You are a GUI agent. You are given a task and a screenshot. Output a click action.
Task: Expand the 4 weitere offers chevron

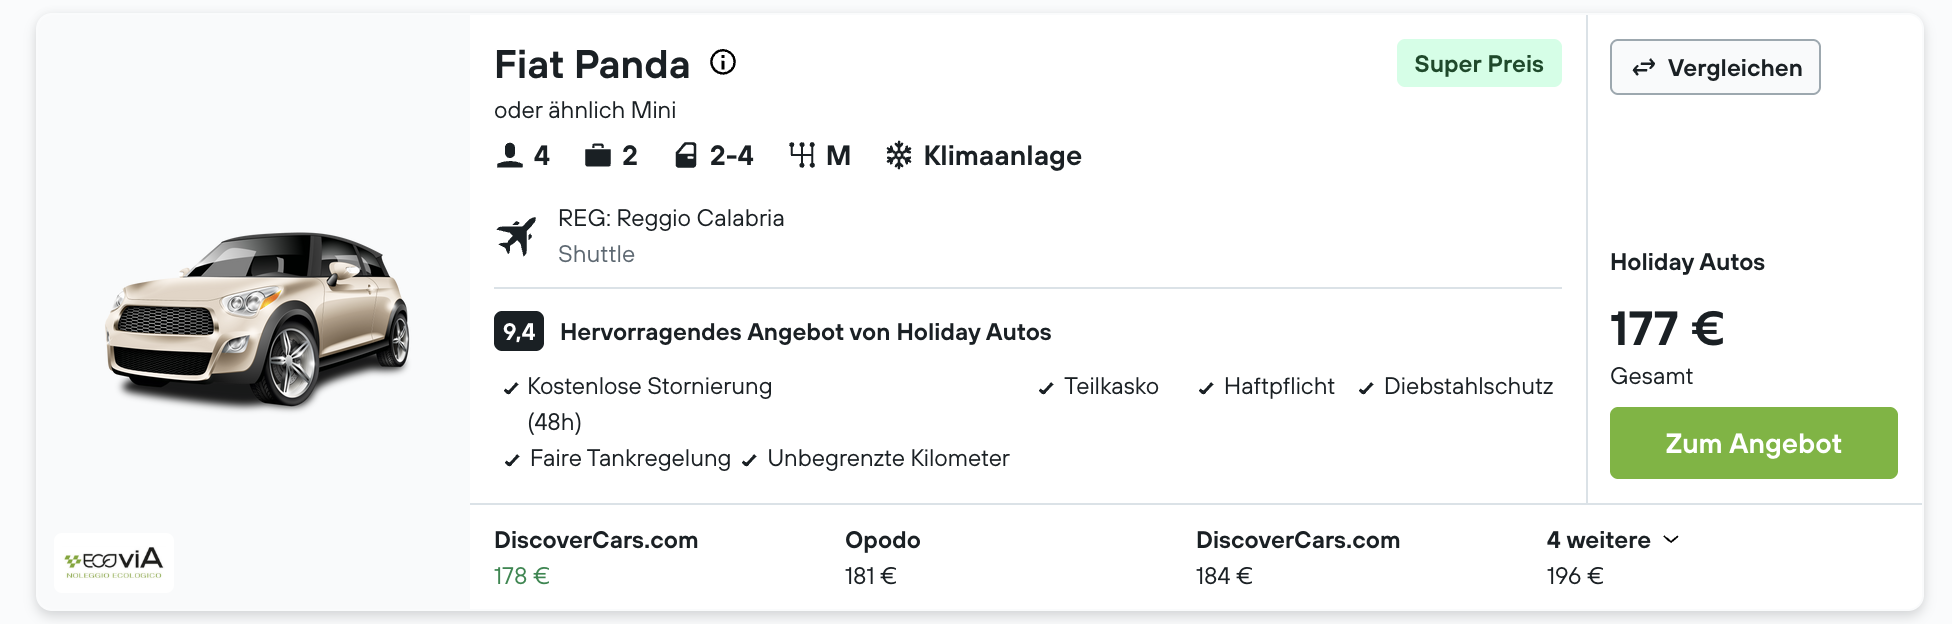pos(1671,540)
